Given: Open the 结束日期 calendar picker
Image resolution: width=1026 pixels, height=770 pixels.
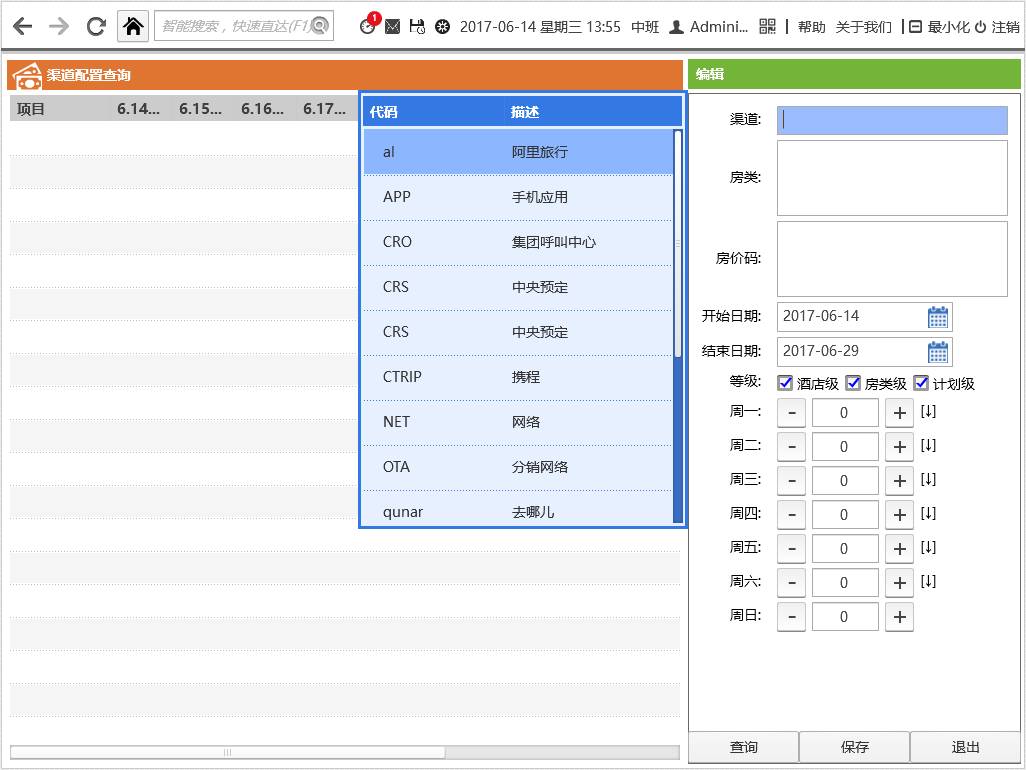Looking at the screenshot, I should coord(938,351).
